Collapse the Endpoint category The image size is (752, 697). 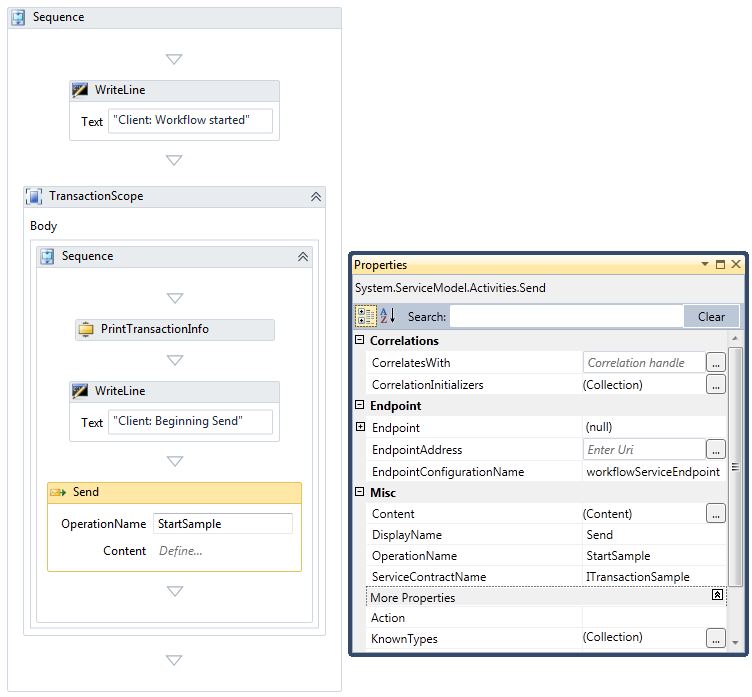coord(359,405)
